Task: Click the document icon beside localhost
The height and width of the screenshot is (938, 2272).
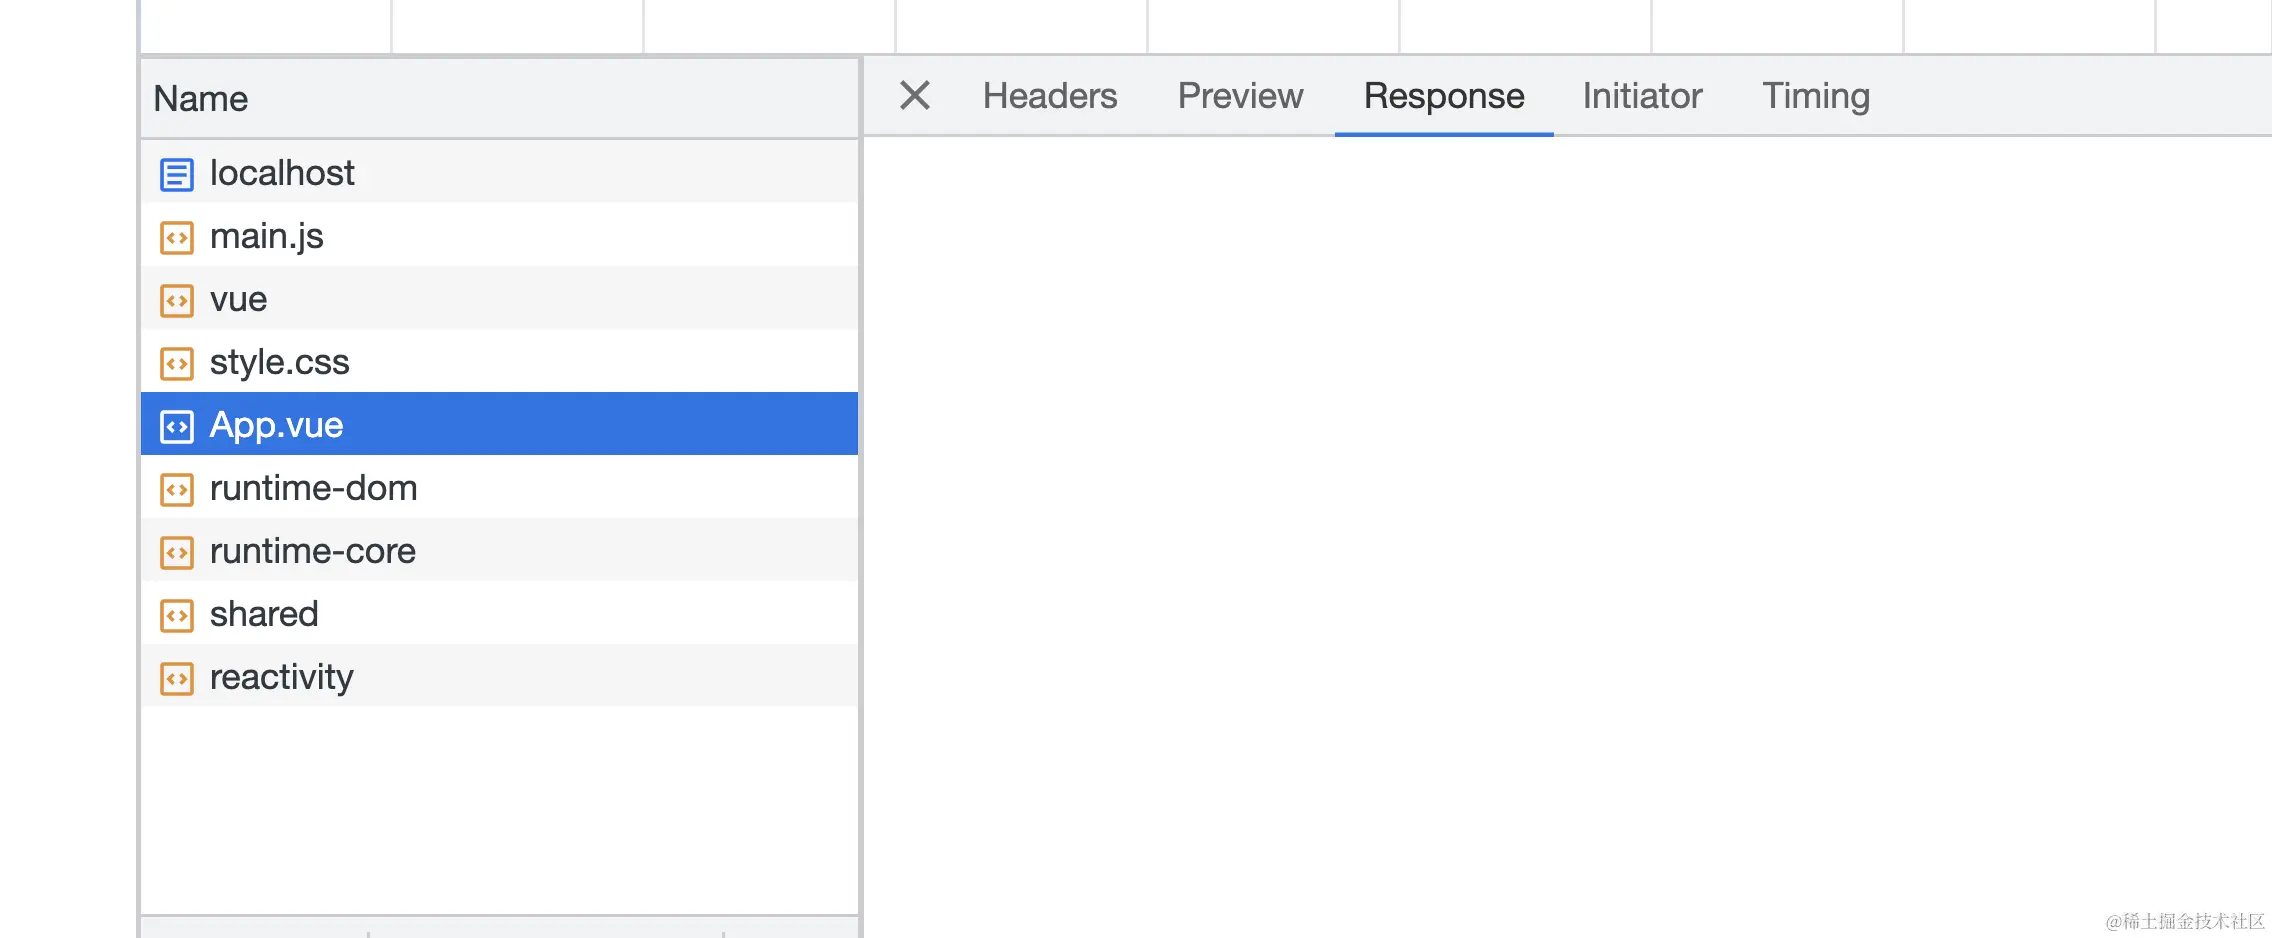Action: coord(177,174)
